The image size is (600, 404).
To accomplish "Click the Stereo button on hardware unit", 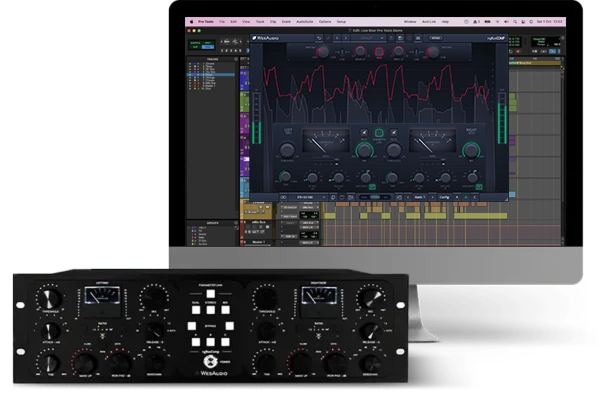I will (210, 310).
